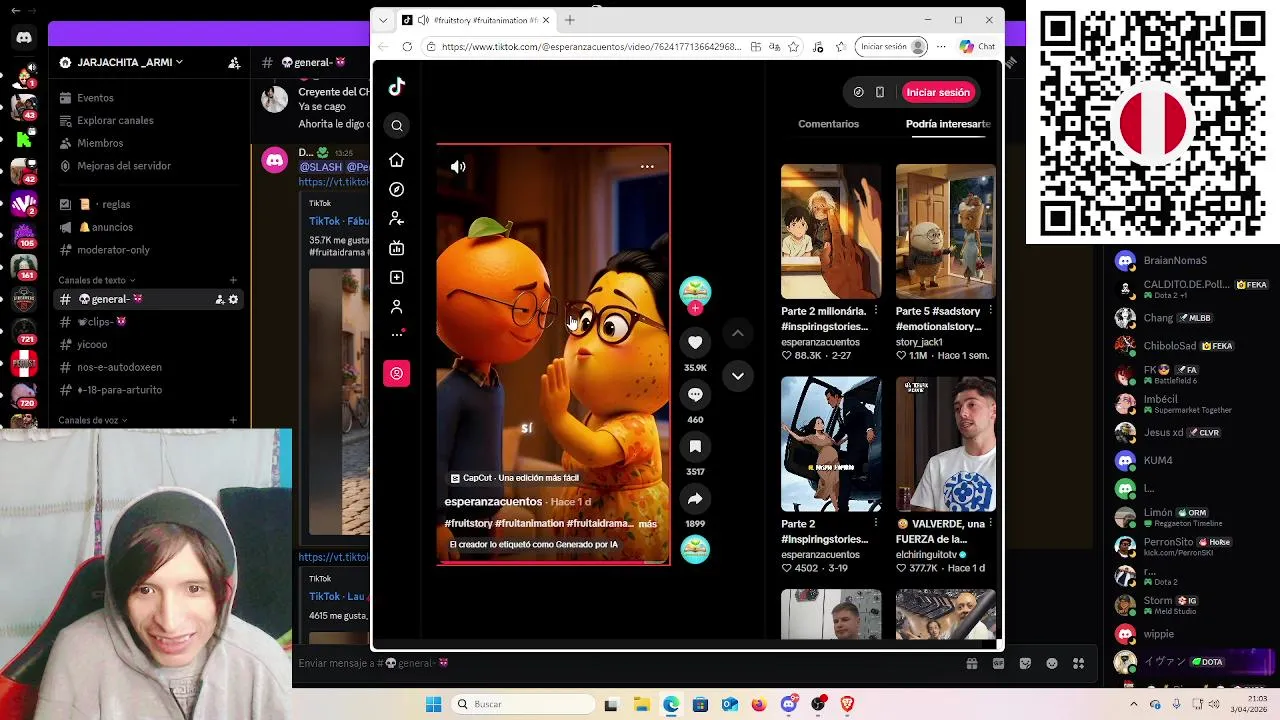Screen dimensions: 1280x720
Task: Refresh the page in Edge
Action: point(407,46)
